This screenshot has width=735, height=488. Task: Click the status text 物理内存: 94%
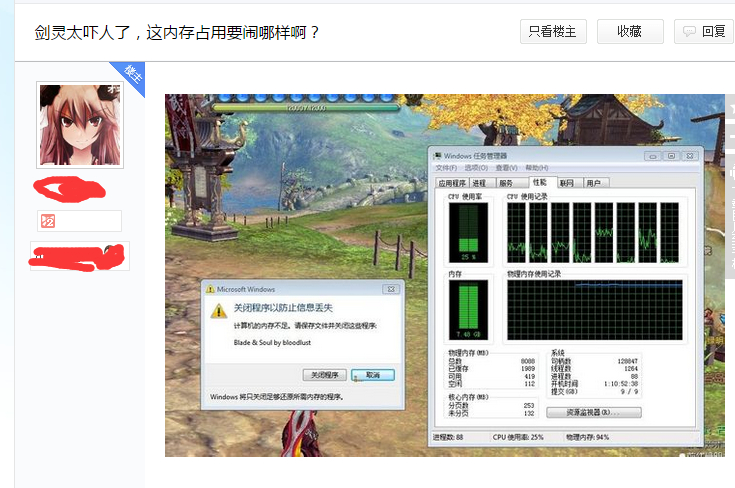pos(587,437)
